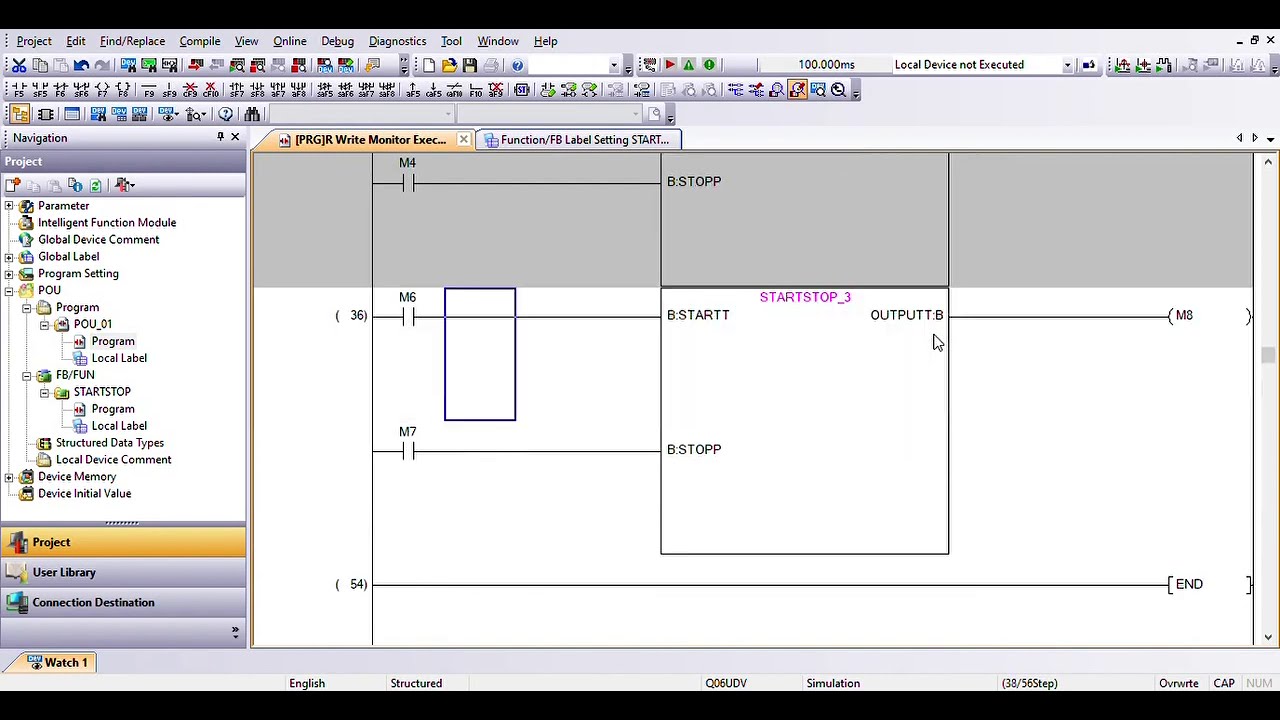1280x720 pixels.
Task: Insert open contact with F5 icon
Action: [19, 90]
